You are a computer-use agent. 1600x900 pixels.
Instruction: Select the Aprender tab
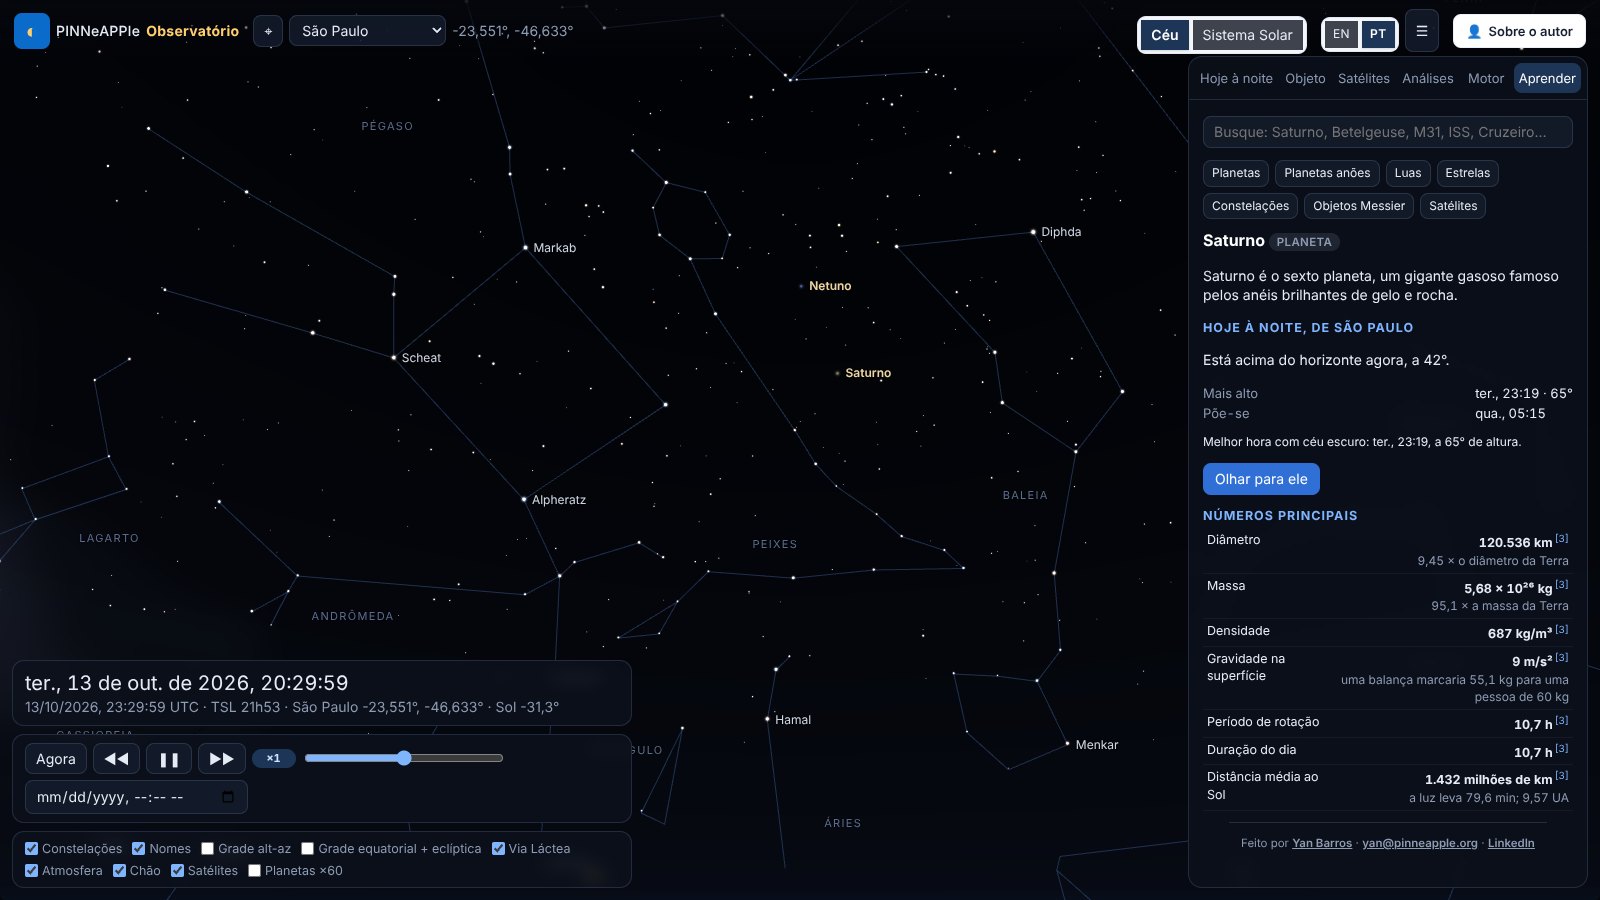(1547, 78)
